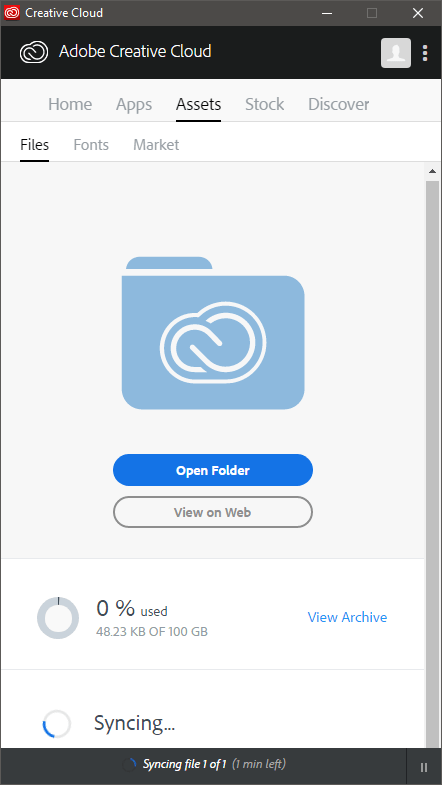Click the large Creative Cloud folder icon

[213, 333]
